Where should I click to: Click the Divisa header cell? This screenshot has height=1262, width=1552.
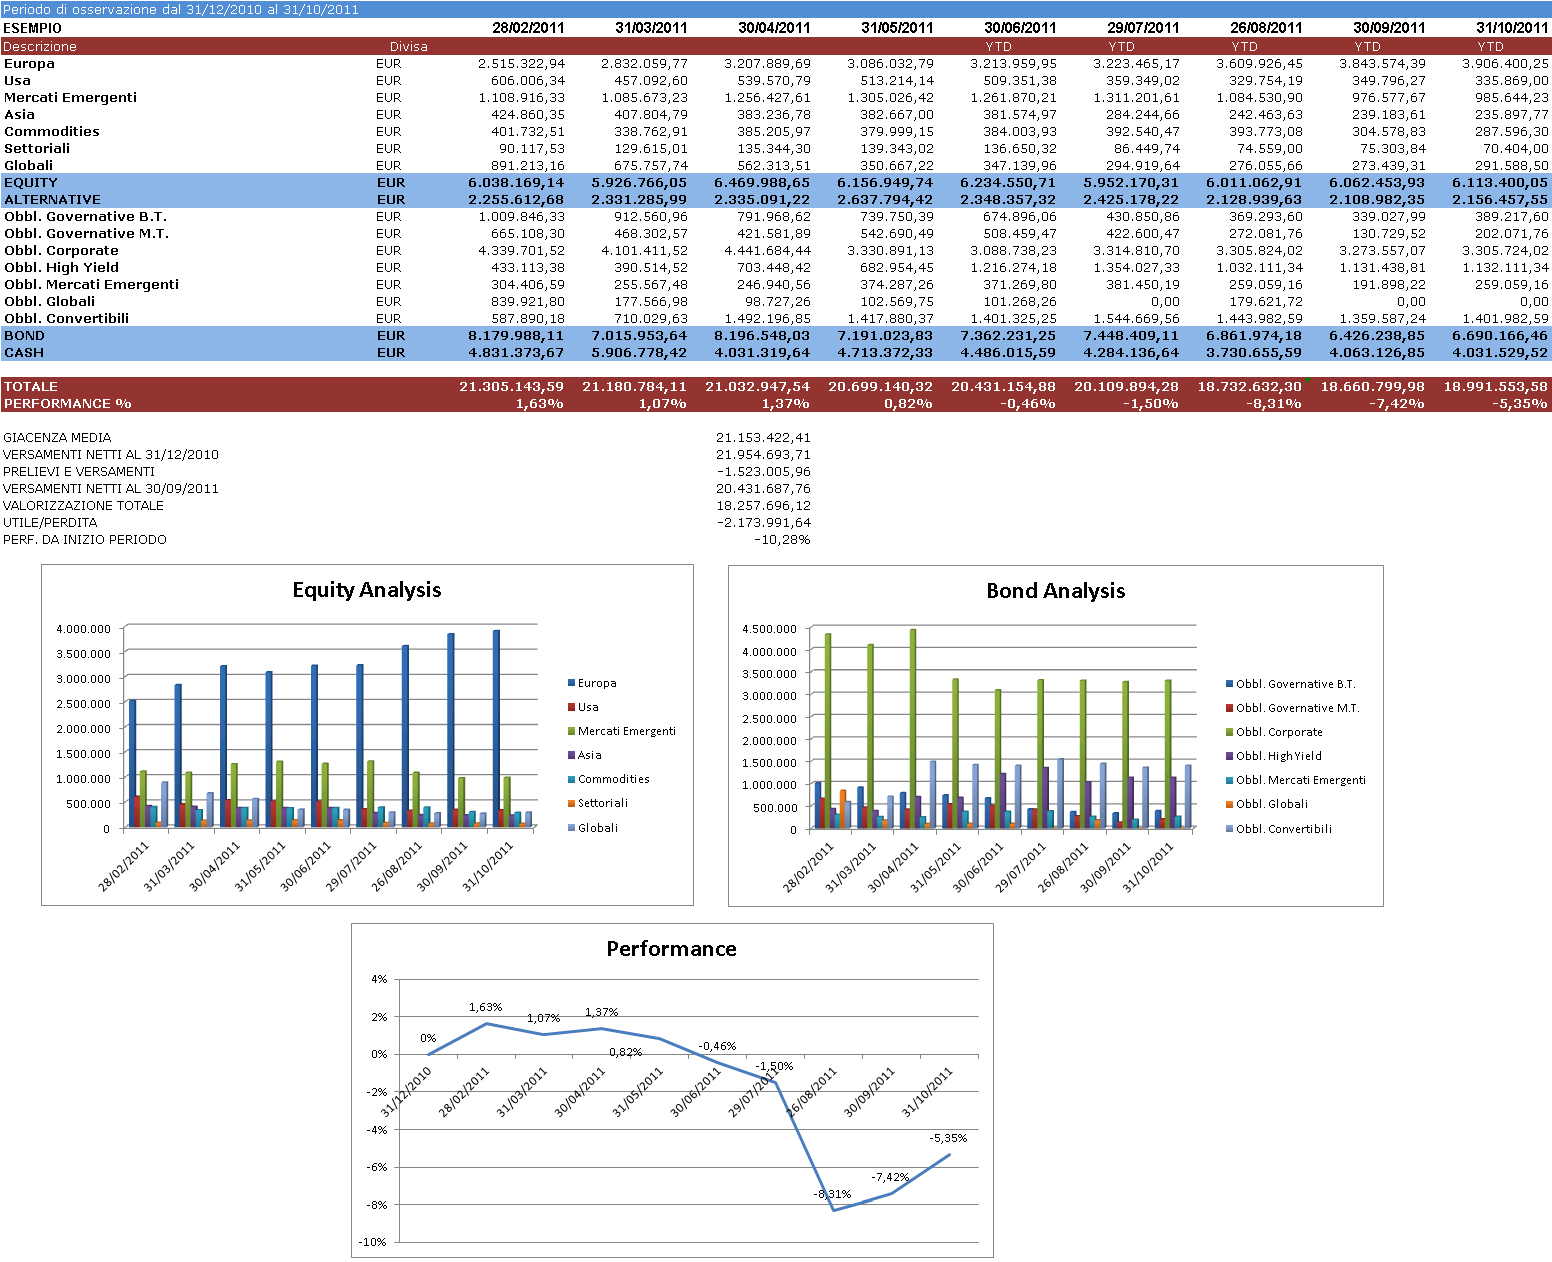409,46
